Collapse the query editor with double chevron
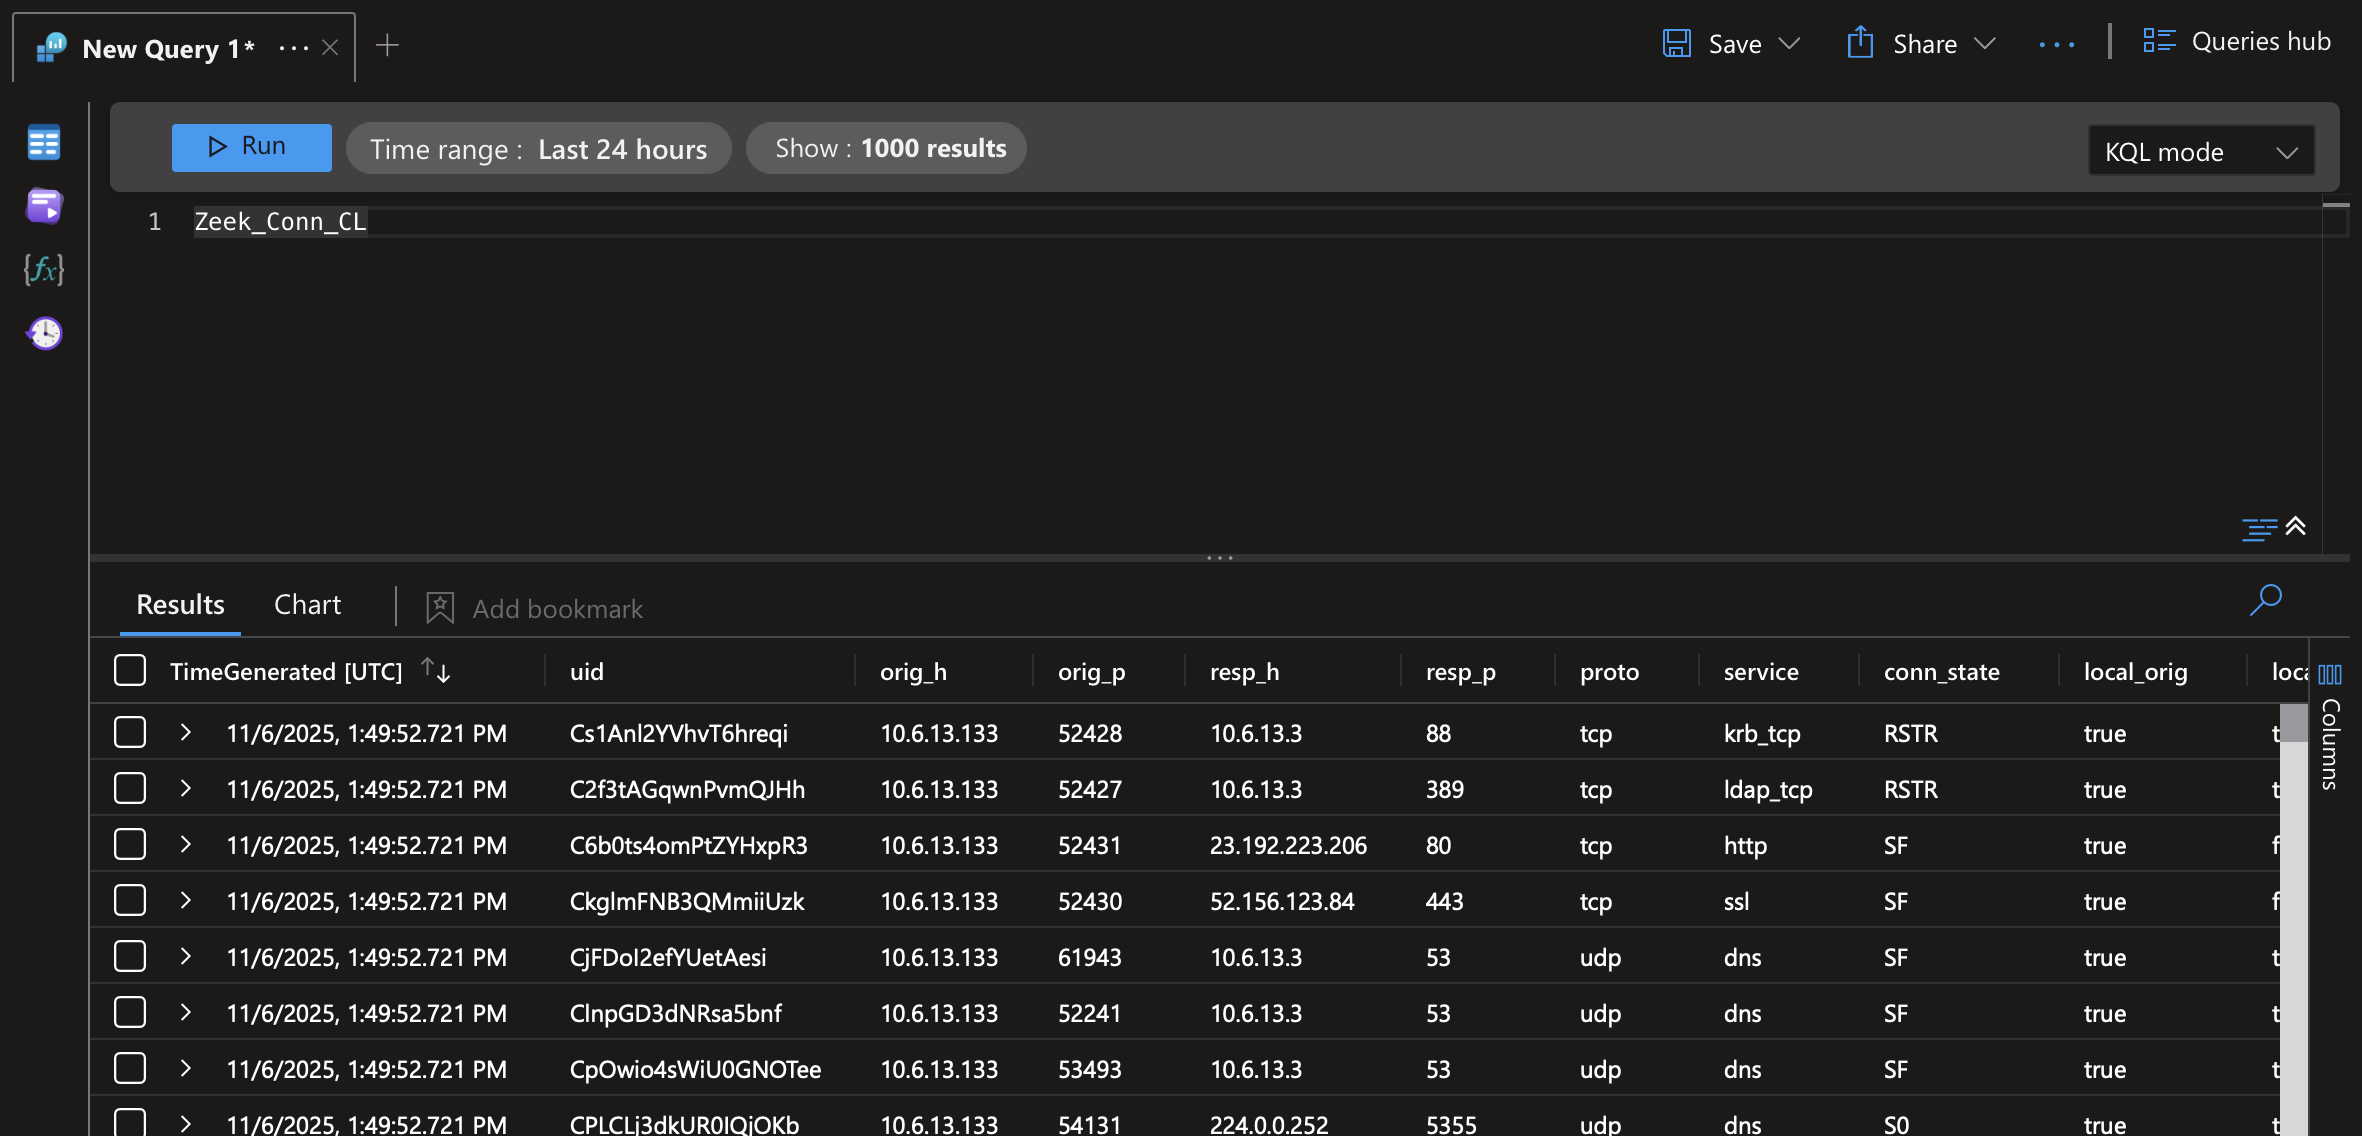 tap(2296, 526)
